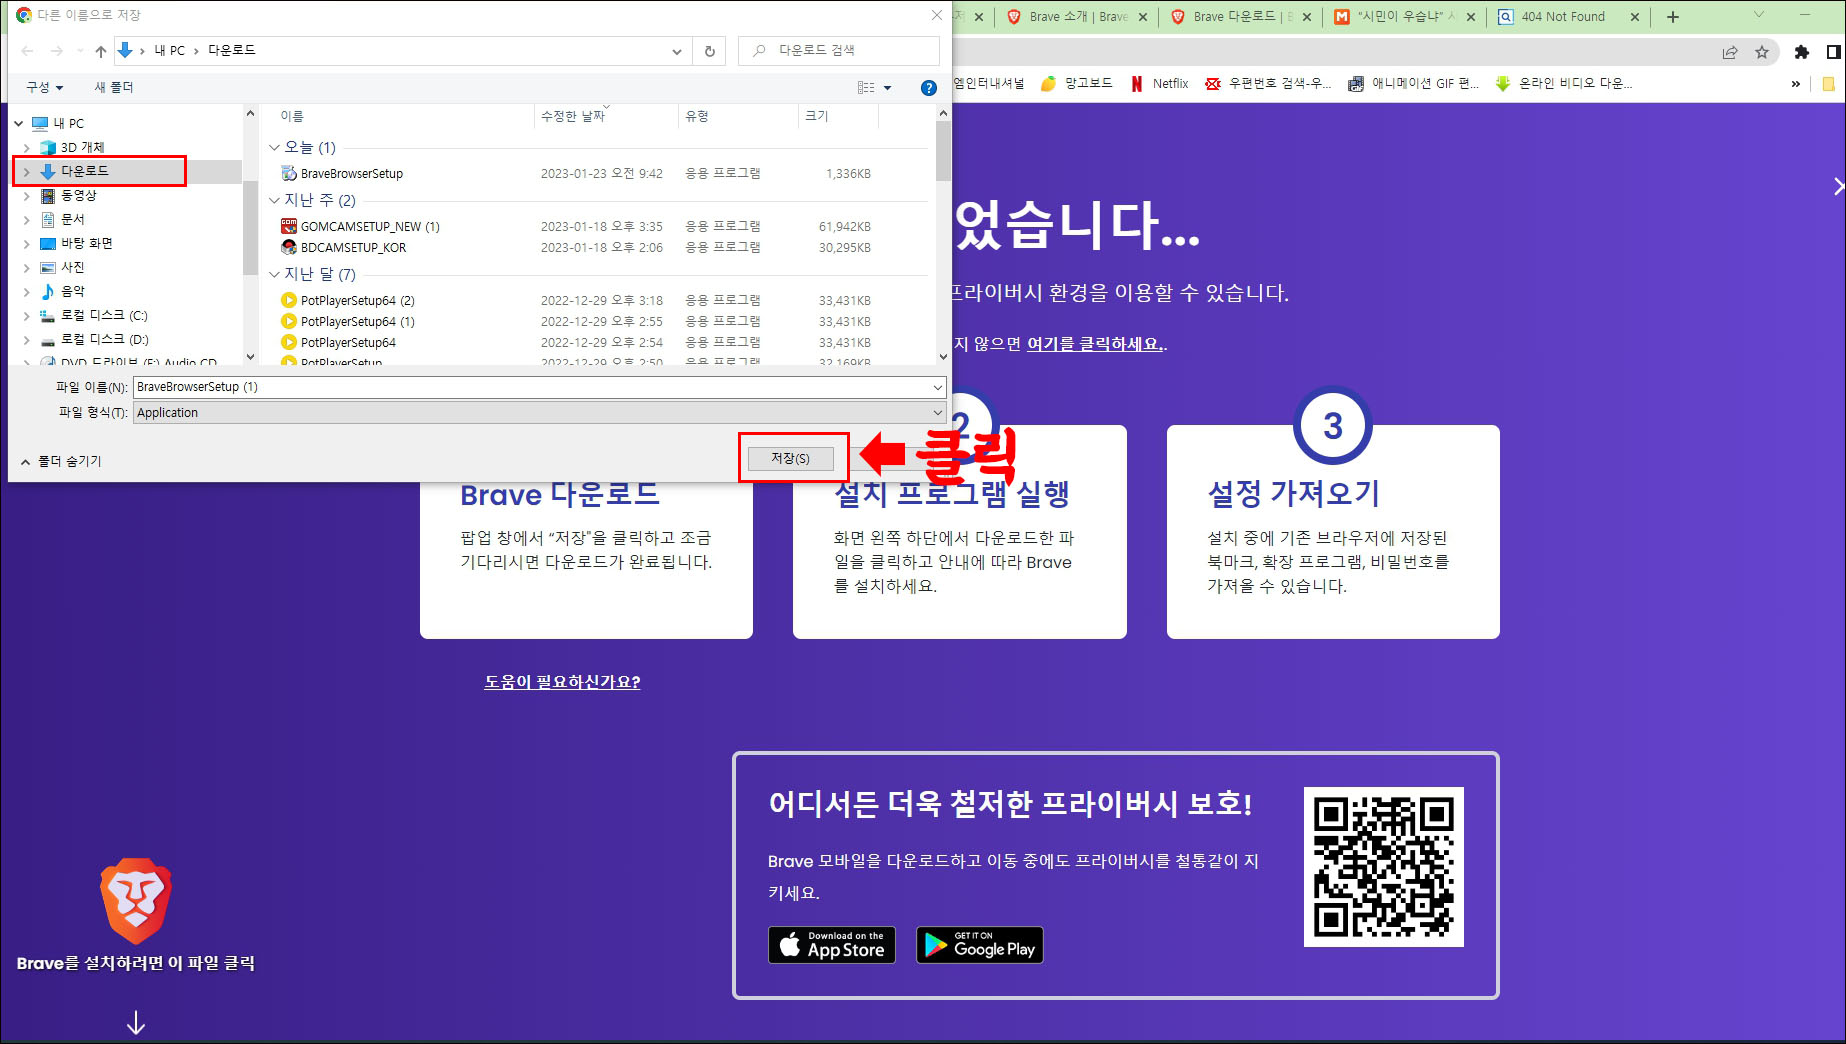This screenshot has width=1846, height=1044.
Task: Open the Netflix bookmark
Action: click(x=1159, y=84)
